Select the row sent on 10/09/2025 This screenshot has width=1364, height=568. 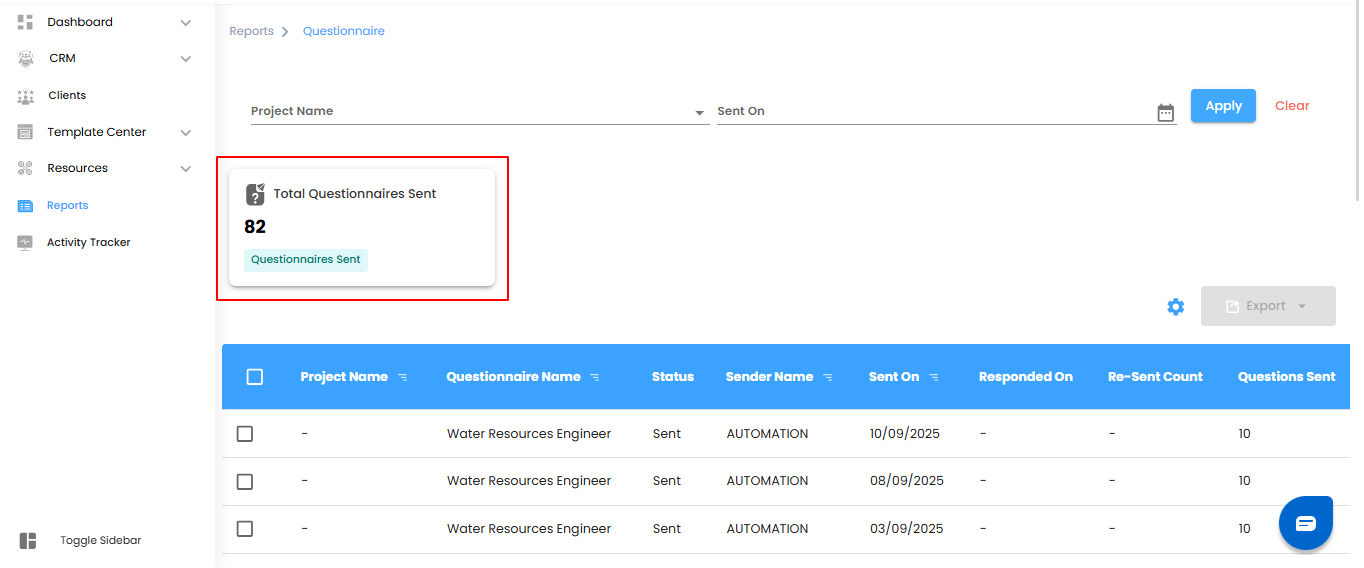(x=245, y=434)
